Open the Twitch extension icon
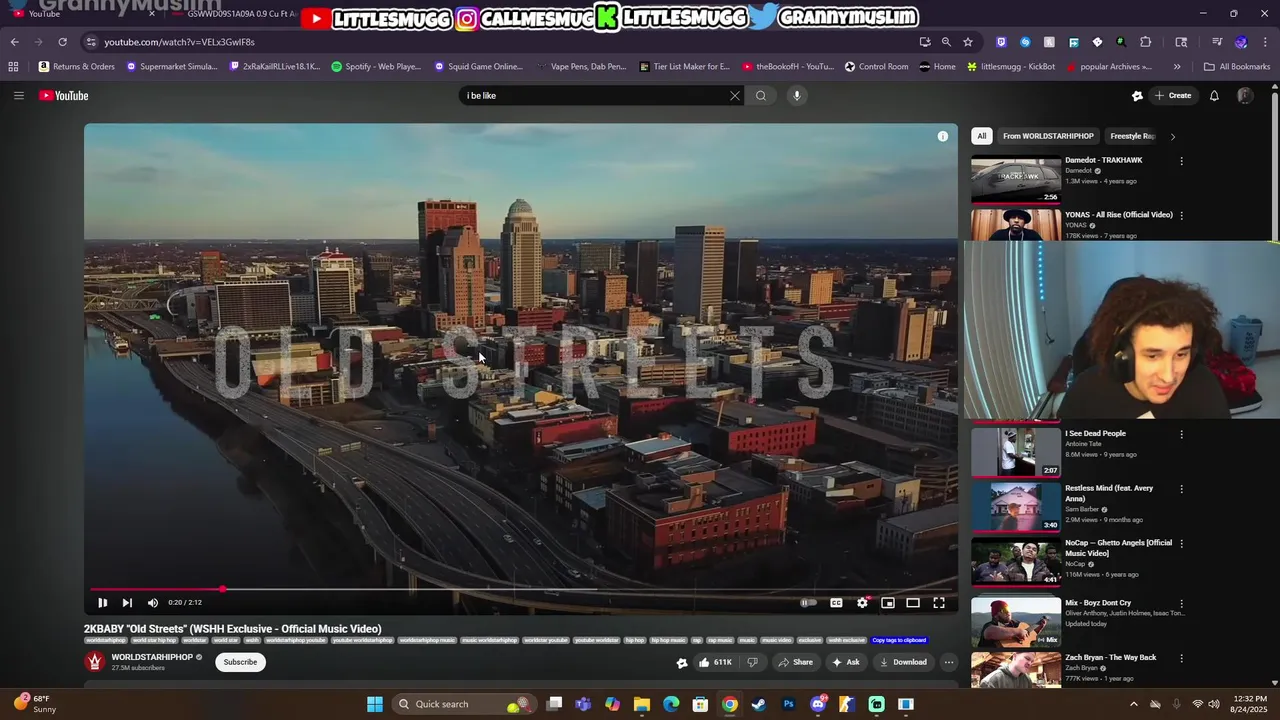The width and height of the screenshot is (1280, 720). pyautogui.click(x=1001, y=42)
